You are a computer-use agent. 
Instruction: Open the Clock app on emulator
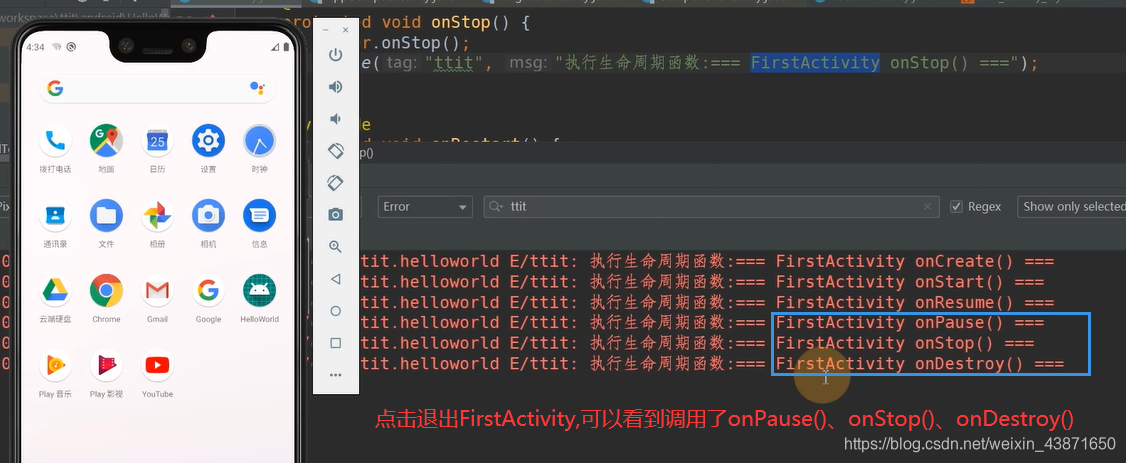259,141
